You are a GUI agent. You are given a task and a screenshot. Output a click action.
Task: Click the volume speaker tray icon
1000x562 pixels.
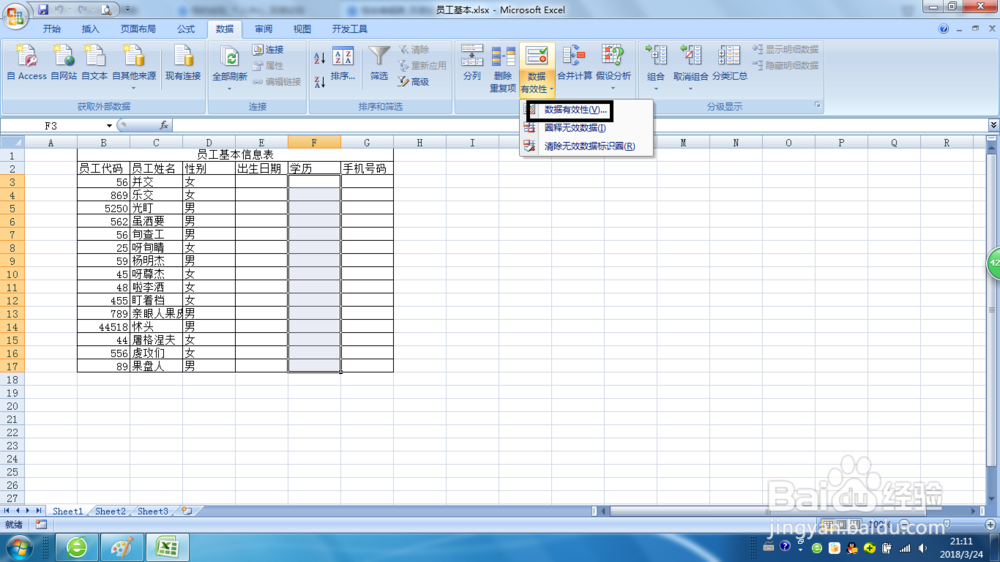pos(922,548)
